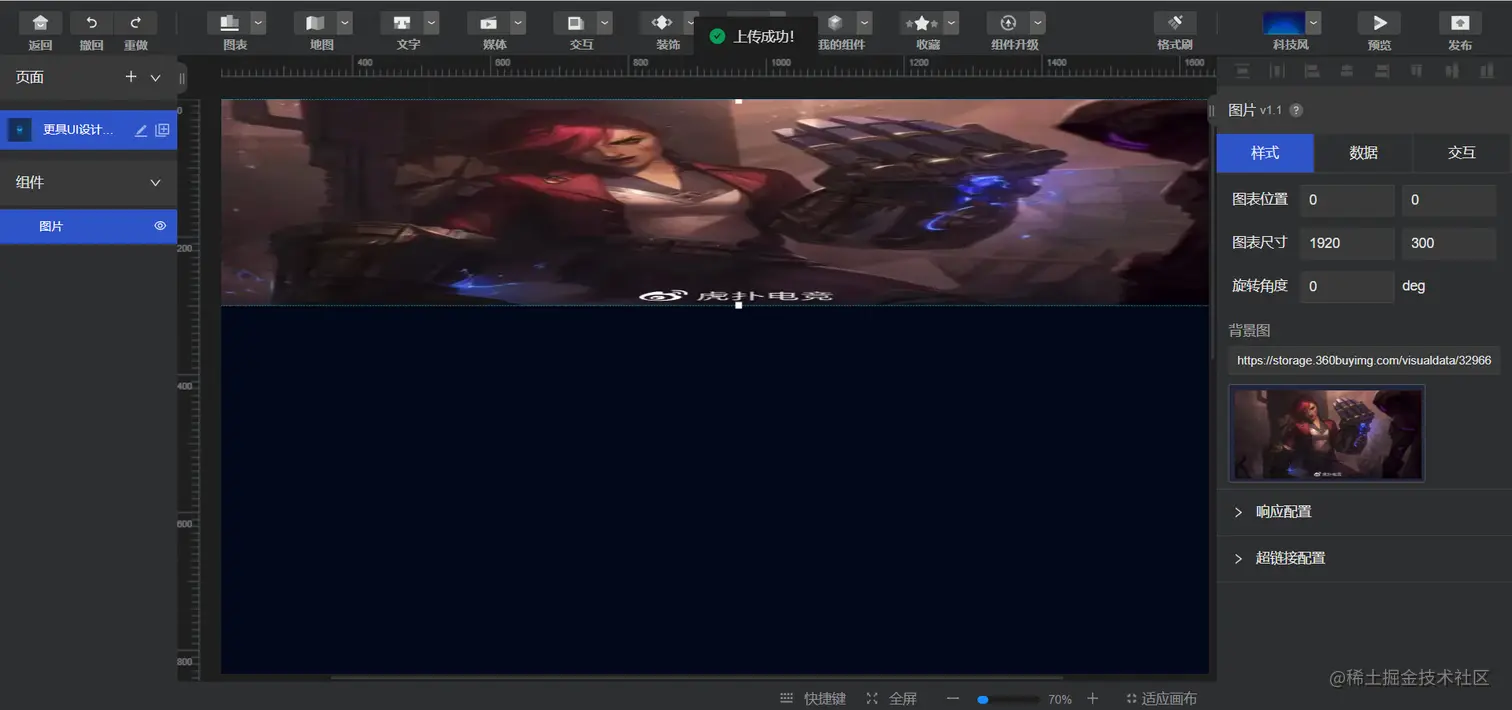Click 适应画布 fit canvas

[x=1161, y=698]
